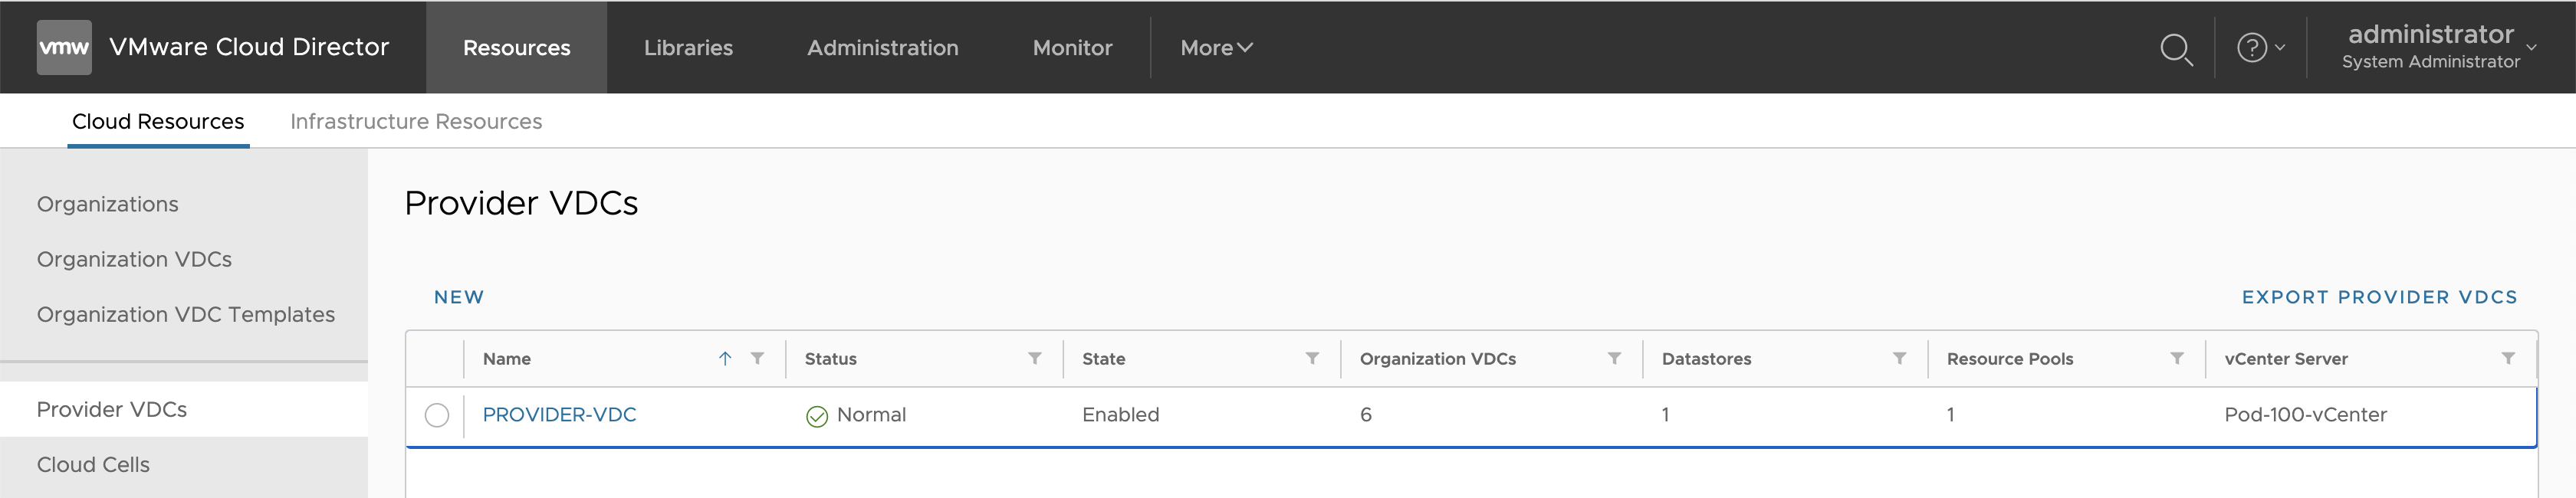Filter the Resource Pools column
This screenshot has height=498, width=2576.
pyautogui.click(x=2177, y=359)
